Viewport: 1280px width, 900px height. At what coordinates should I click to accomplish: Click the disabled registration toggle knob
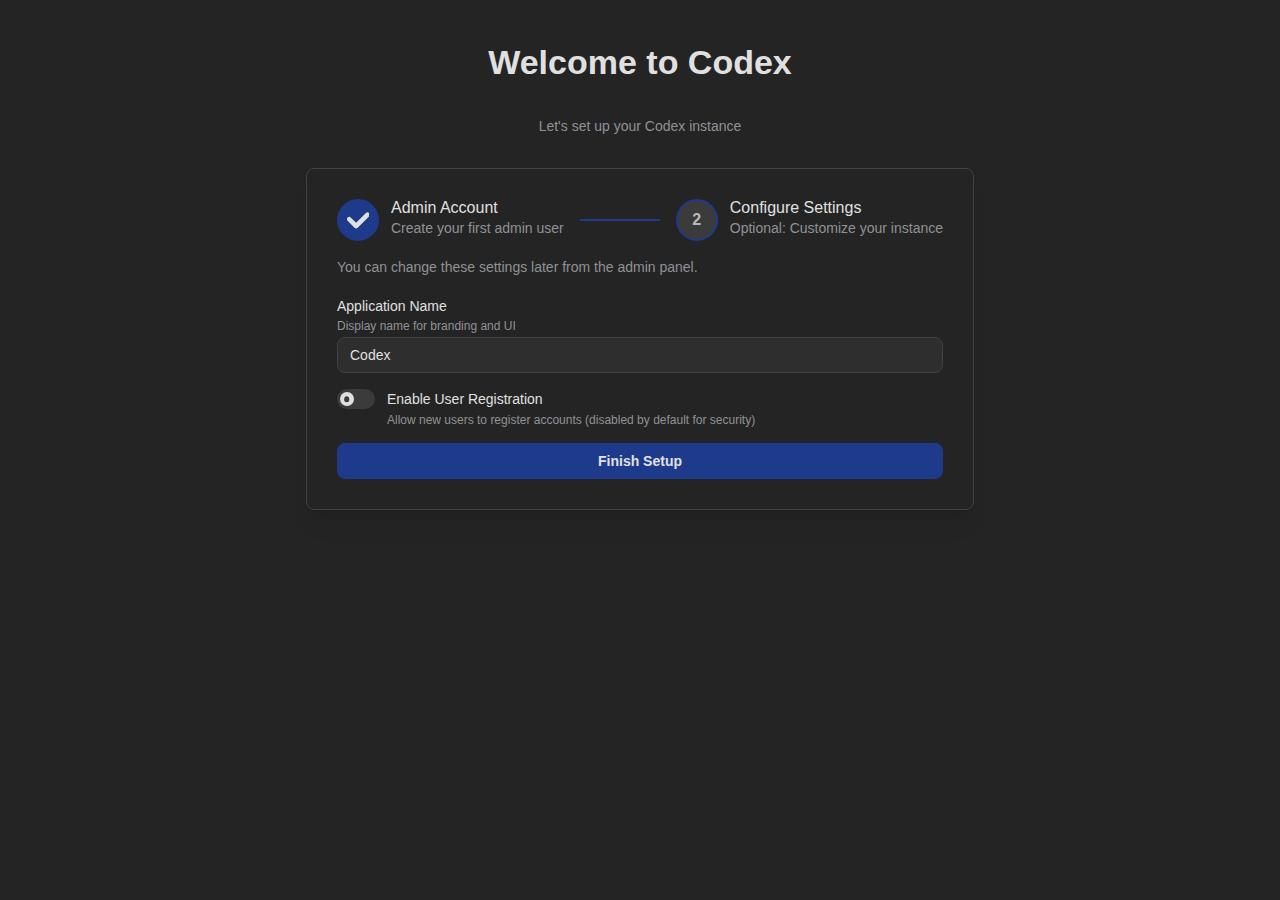[348, 398]
